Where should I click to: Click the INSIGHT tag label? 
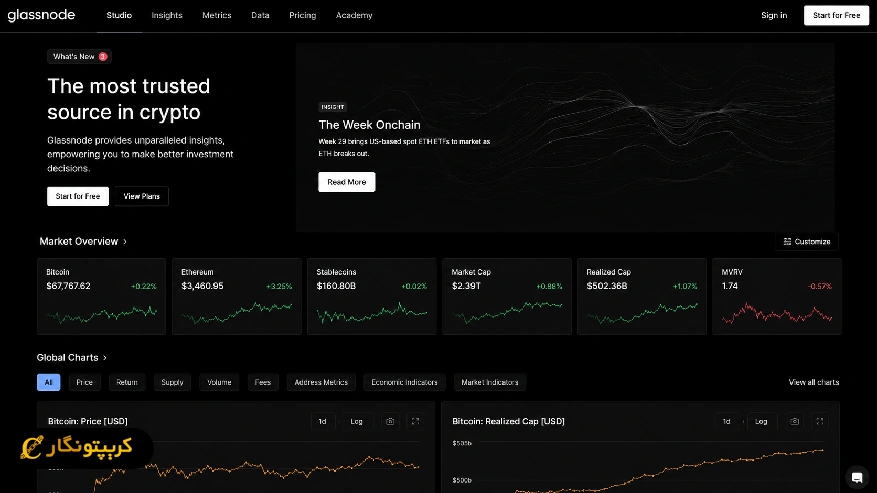333,107
